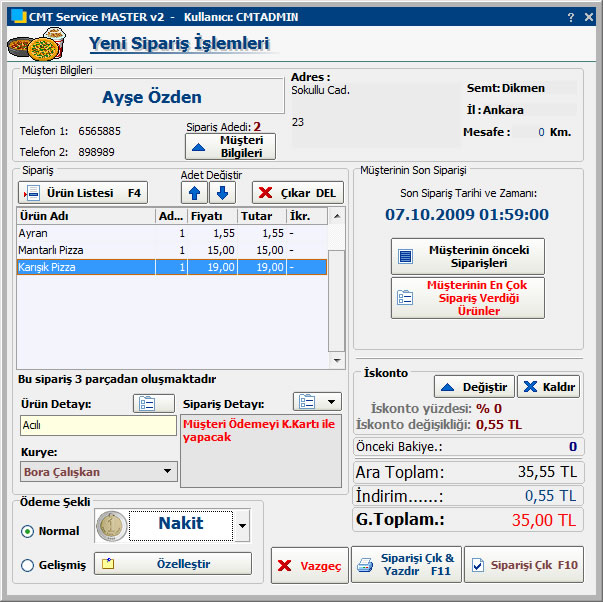Click the Ürün Detayı text field
Image resolution: width=603 pixels, height=602 pixels.
97,426
